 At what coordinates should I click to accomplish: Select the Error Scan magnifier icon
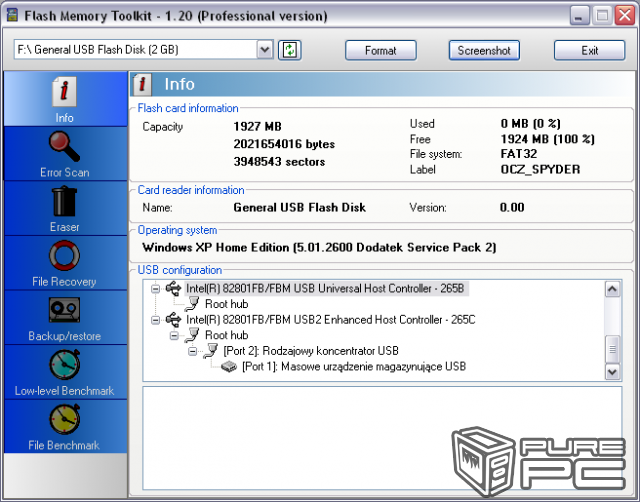(64, 146)
